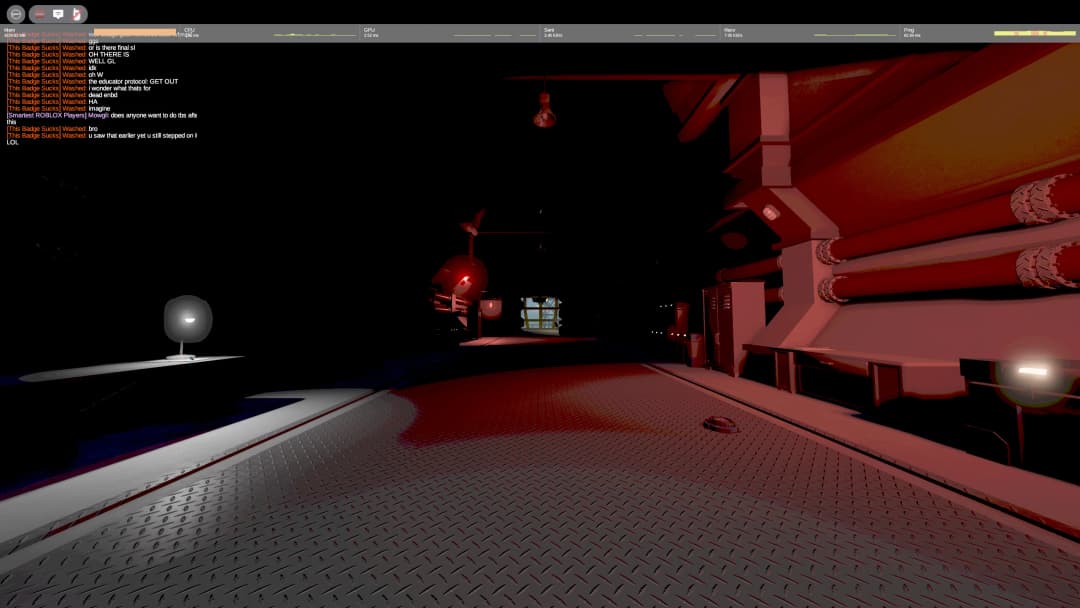Click chat message "WELL GL"
Viewport: 1080px width, 608px height.
(102, 61)
